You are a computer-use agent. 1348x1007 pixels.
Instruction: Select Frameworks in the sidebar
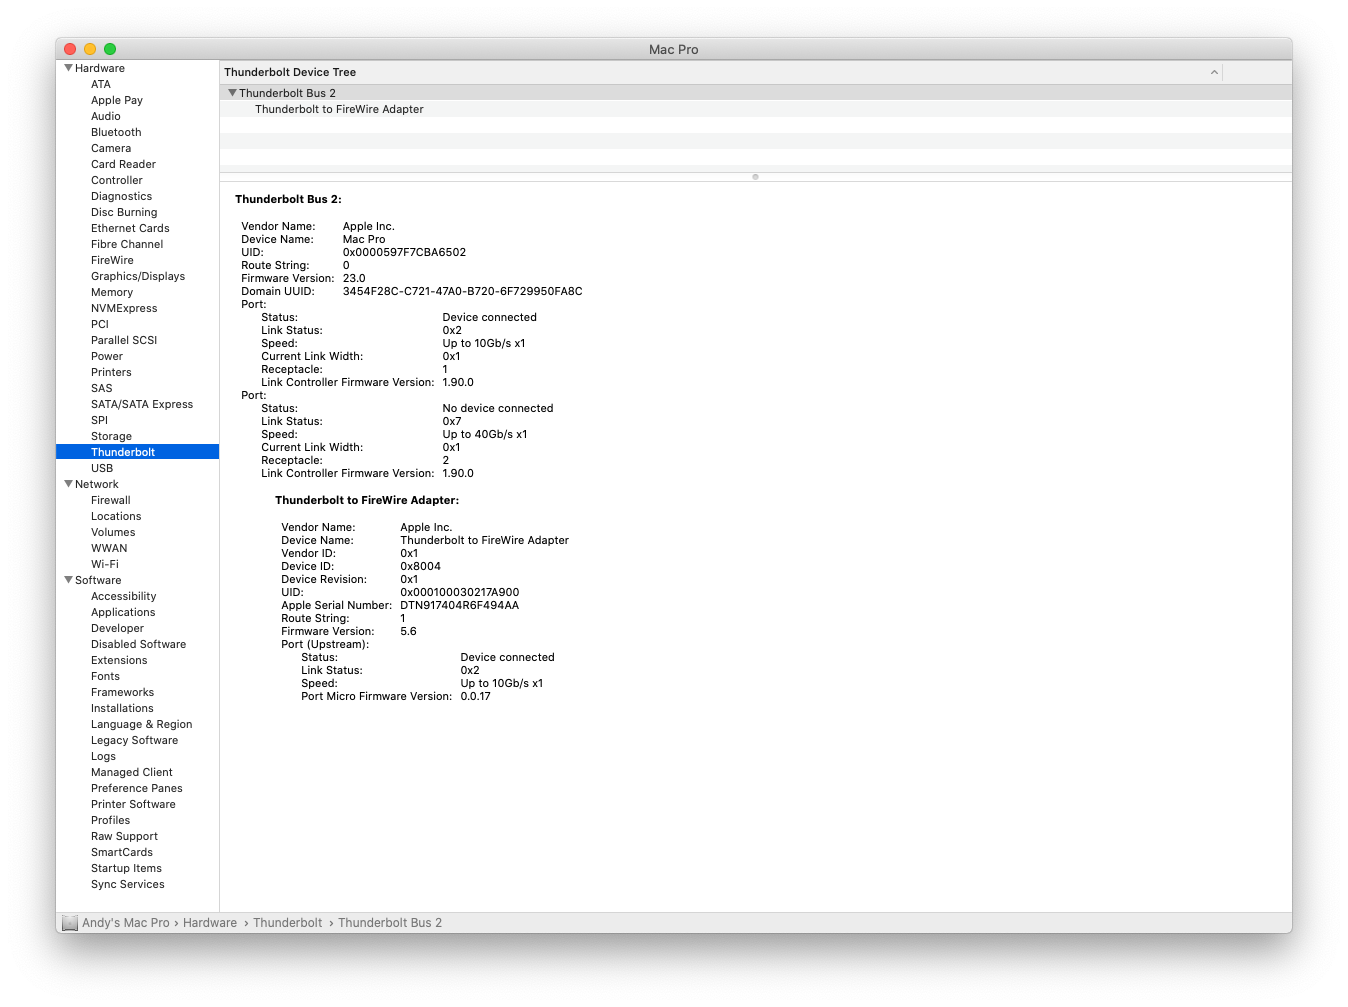122,692
